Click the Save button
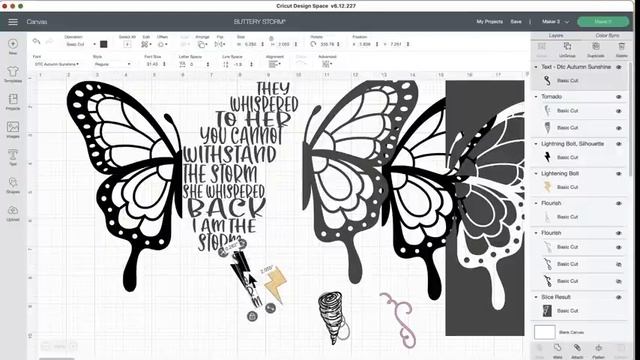640x360 pixels. pos(516,22)
